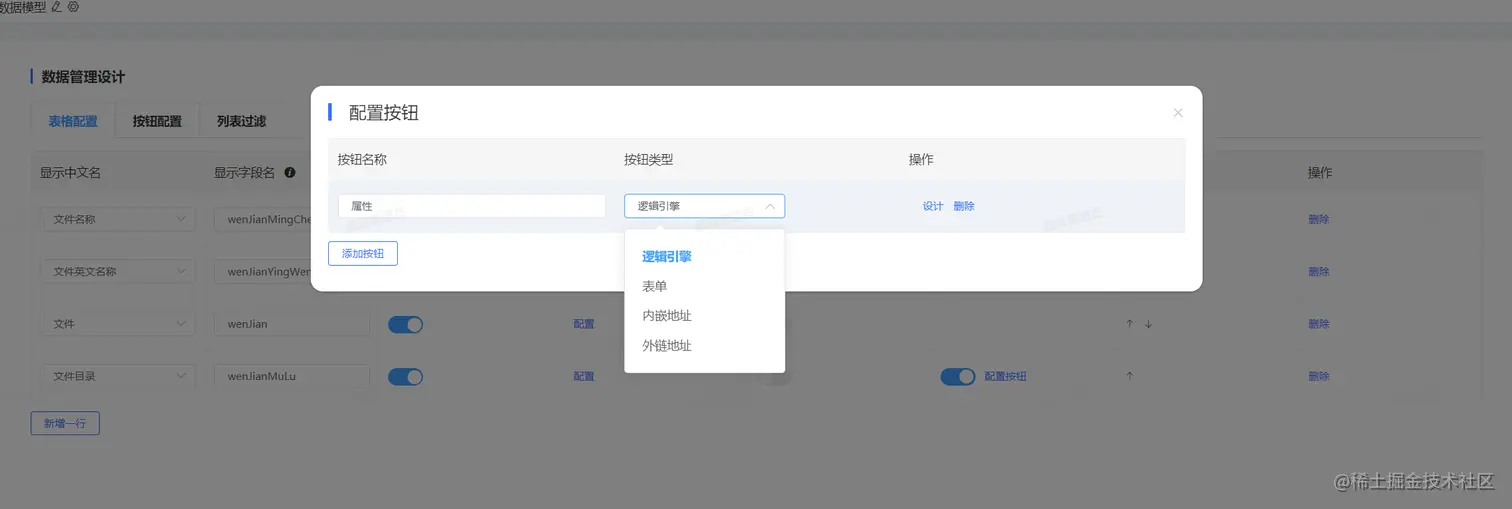This screenshot has width=1512, height=509.
Task: Open the 文件 dropdown in the third row
Action: point(118,324)
